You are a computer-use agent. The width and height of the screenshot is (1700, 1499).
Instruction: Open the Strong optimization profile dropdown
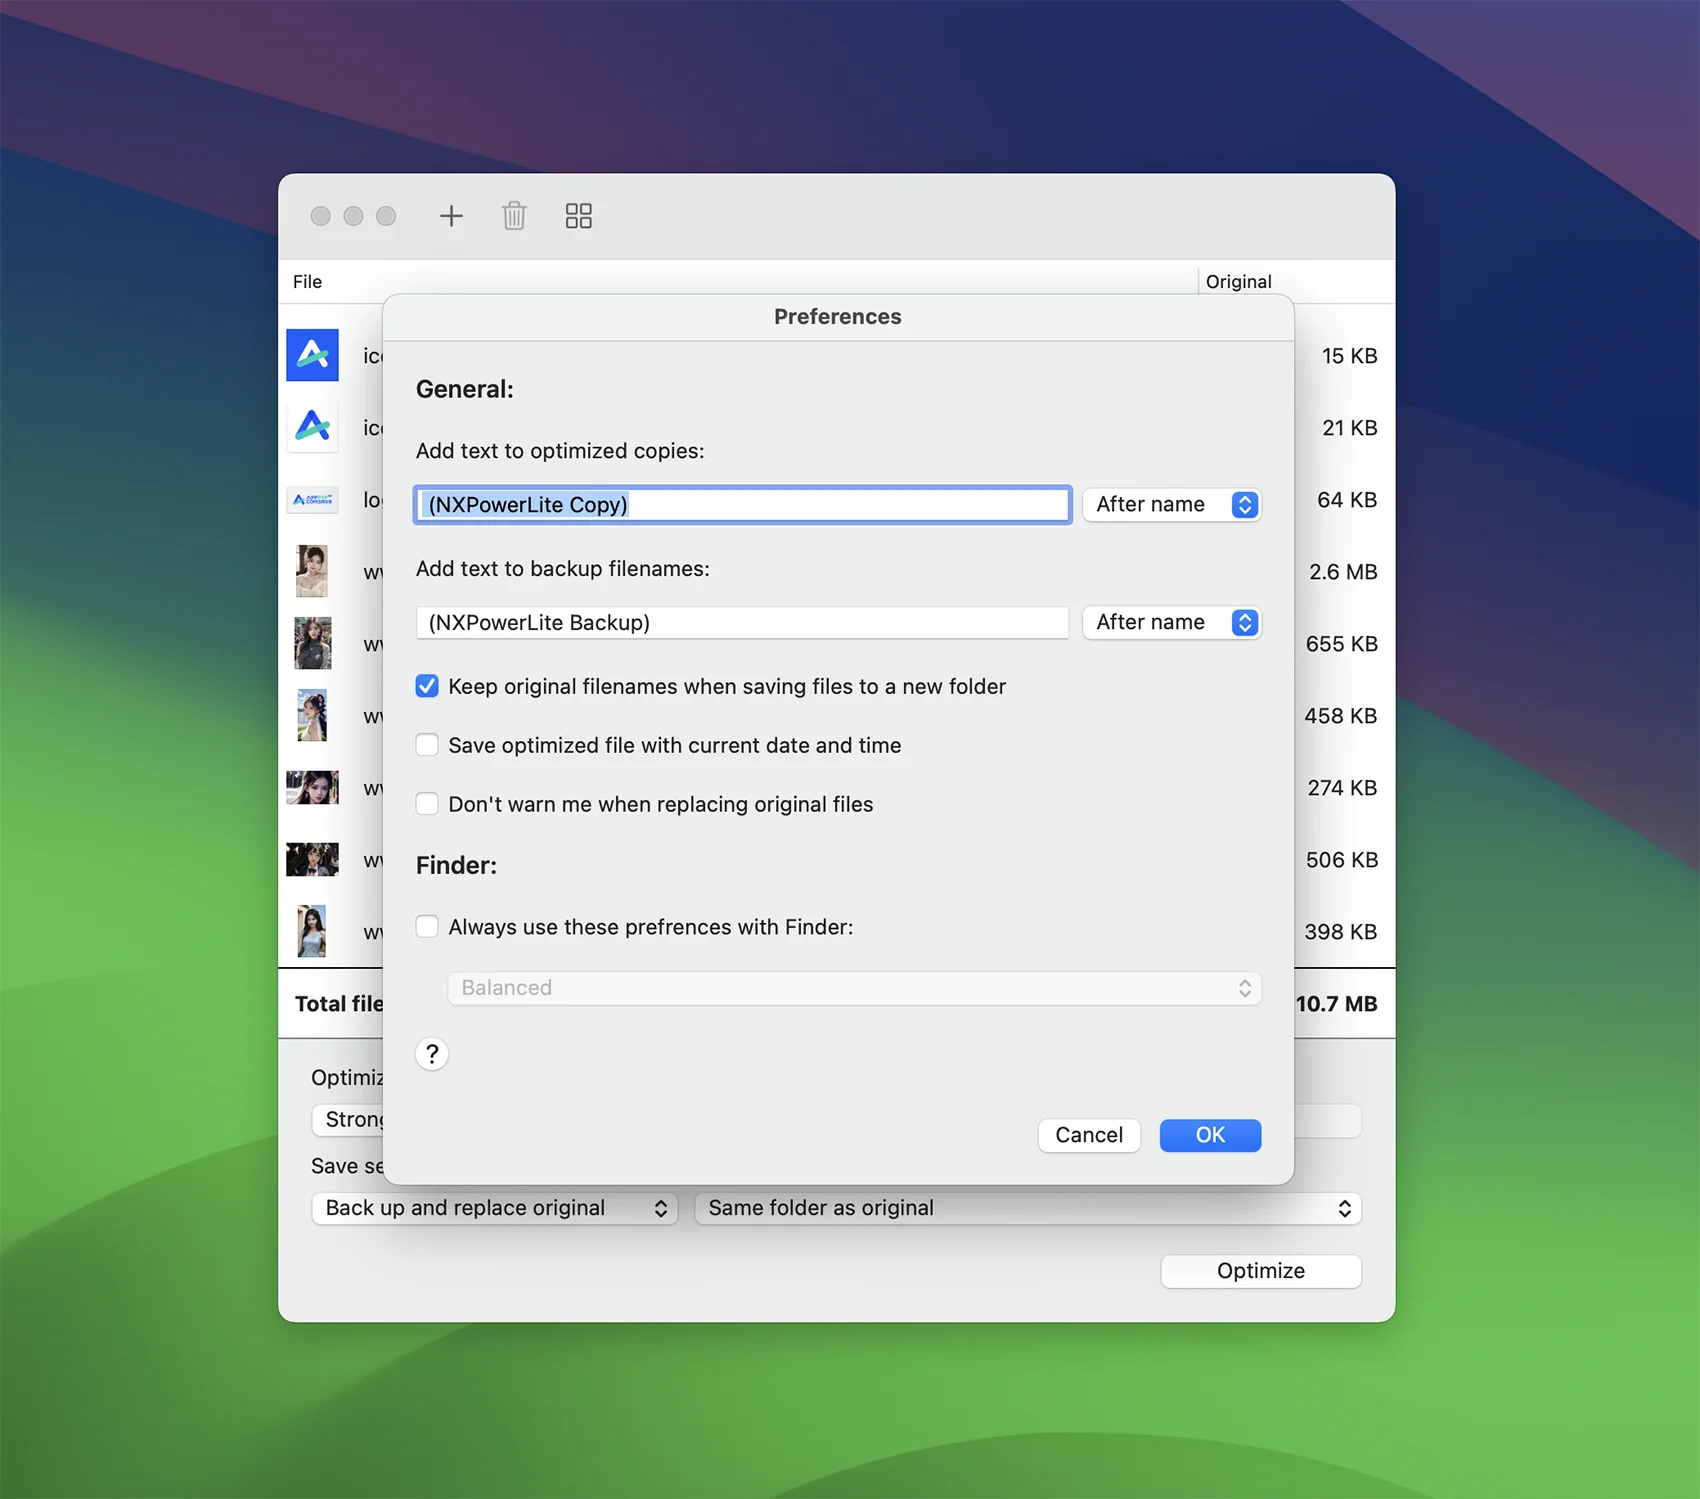coord(348,1120)
